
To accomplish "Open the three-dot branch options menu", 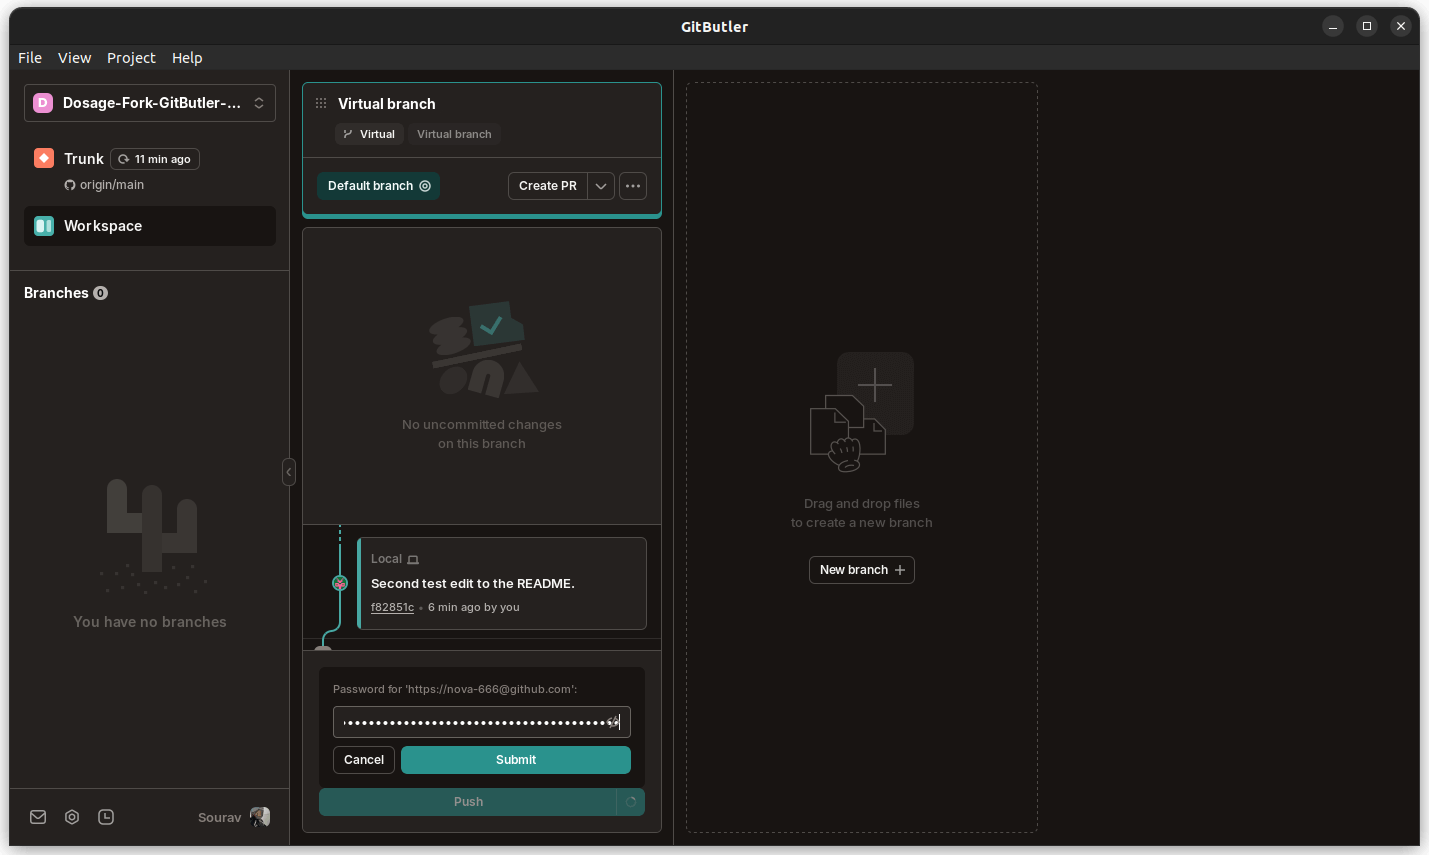I will click(632, 185).
